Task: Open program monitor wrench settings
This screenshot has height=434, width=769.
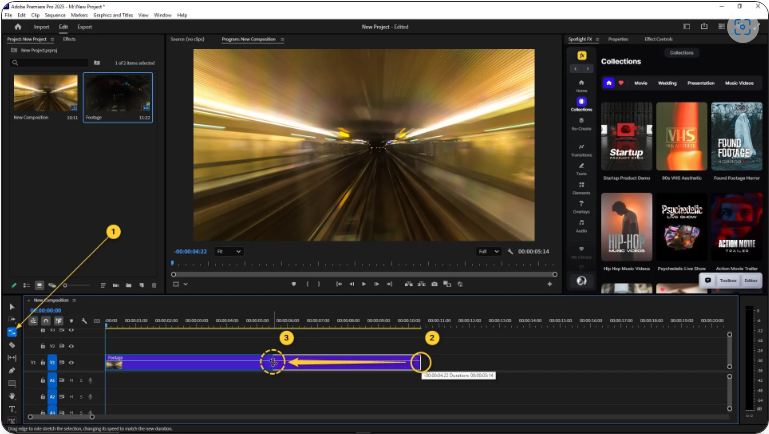Action: (x=510, y=252)
